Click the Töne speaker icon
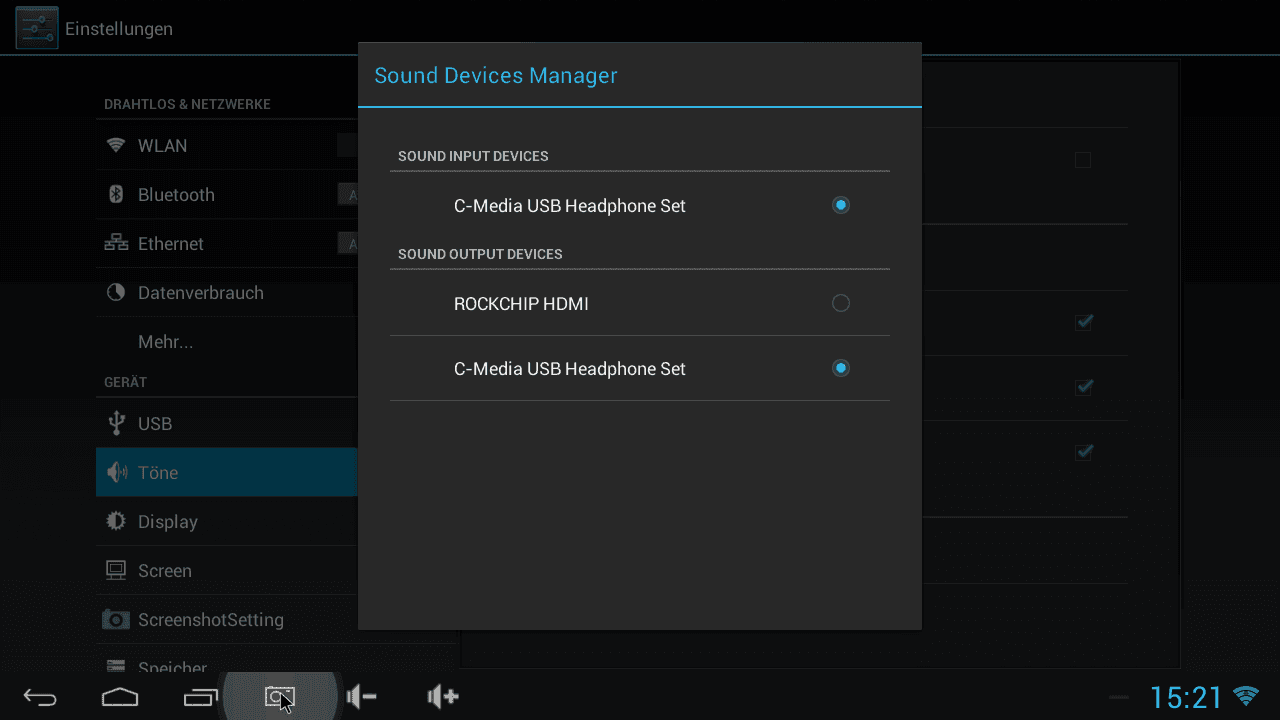Viewport: 1280px width, 720px height. click(x=117, y=472)
